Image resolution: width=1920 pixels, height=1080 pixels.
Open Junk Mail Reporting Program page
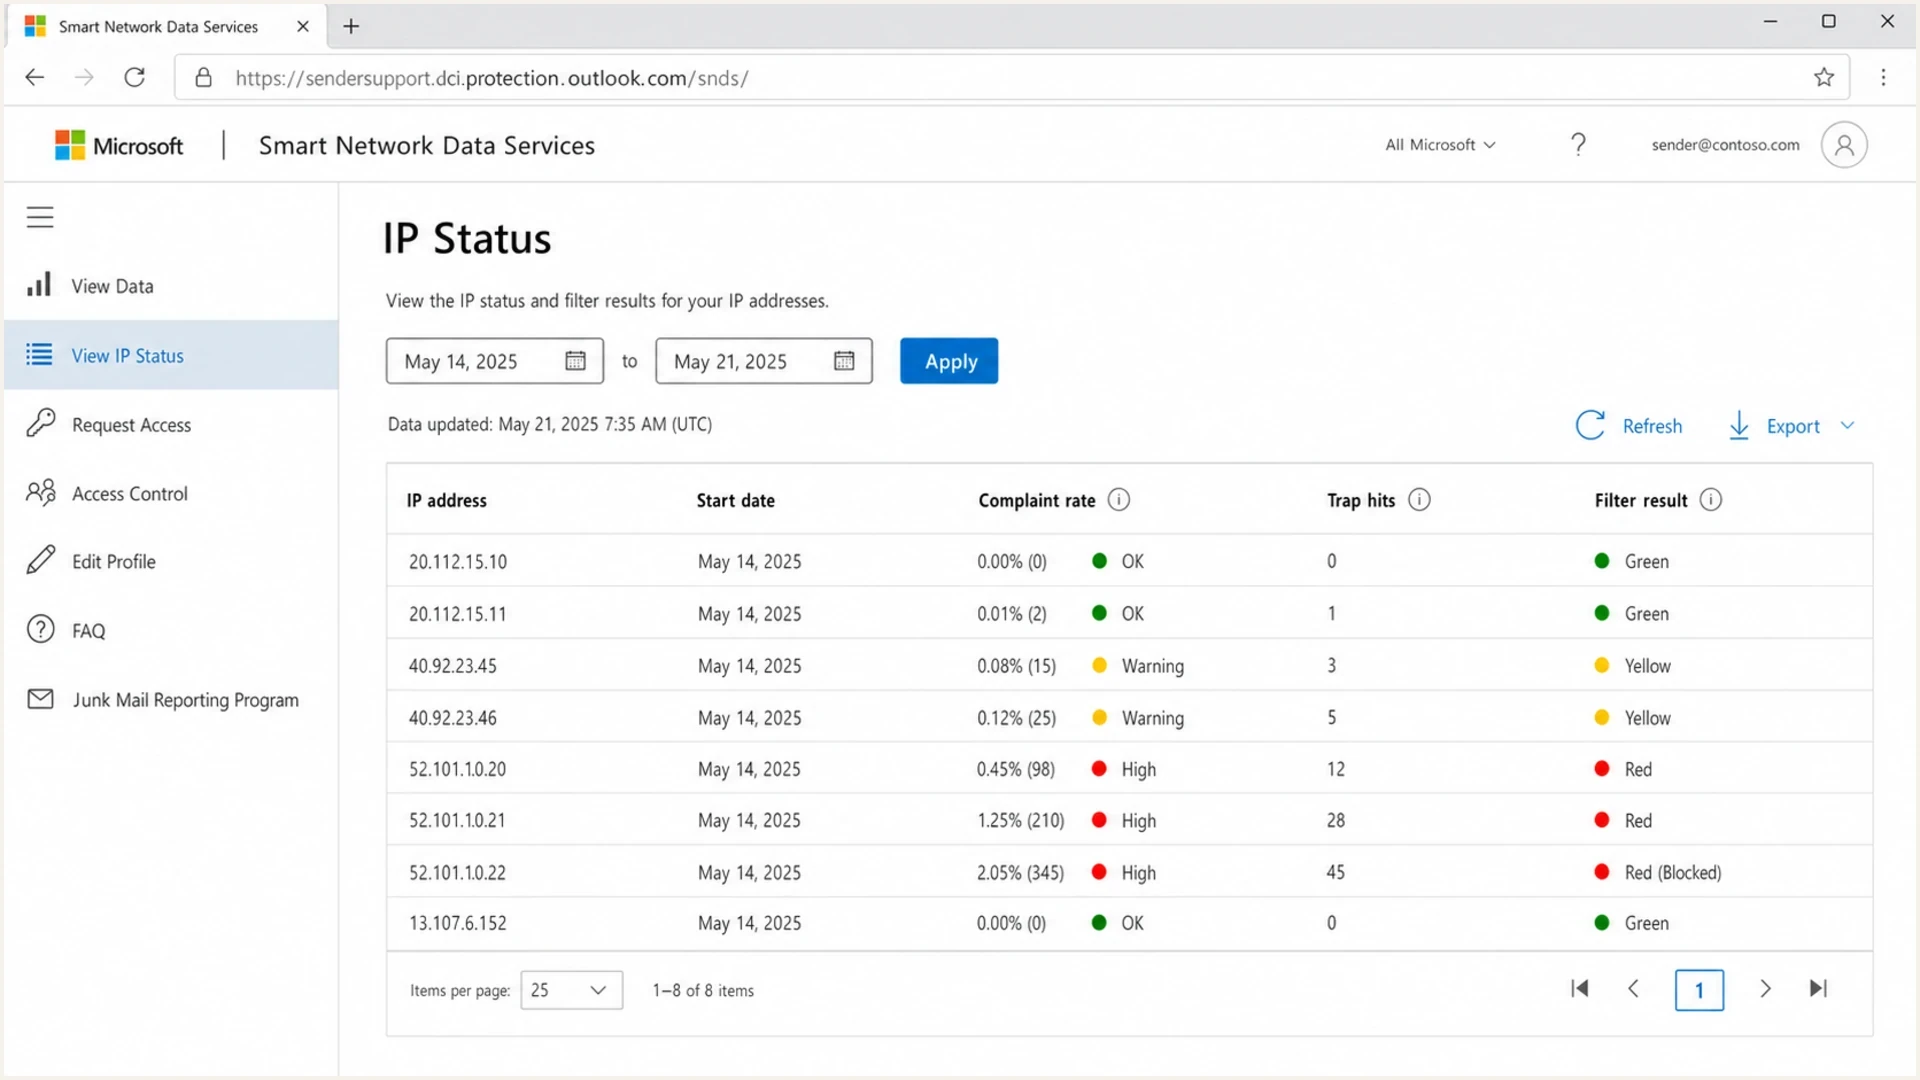(171, 700)
